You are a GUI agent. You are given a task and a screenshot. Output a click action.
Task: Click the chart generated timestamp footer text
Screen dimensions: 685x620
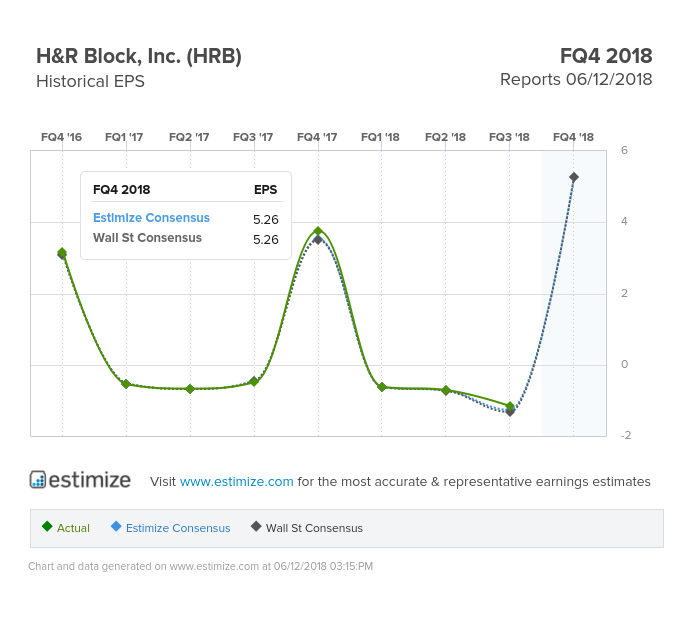(x=201, y=566)
